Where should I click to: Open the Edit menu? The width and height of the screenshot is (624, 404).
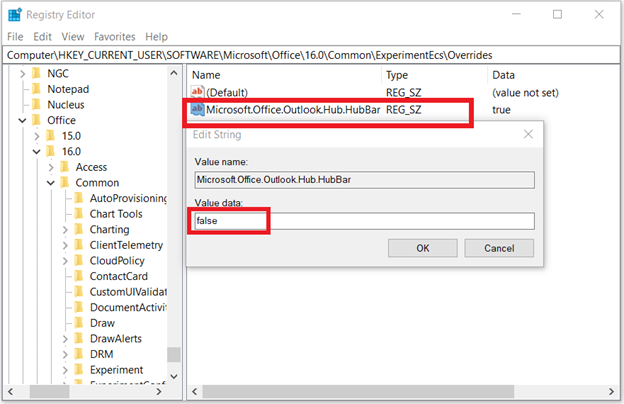coord(42,37)
